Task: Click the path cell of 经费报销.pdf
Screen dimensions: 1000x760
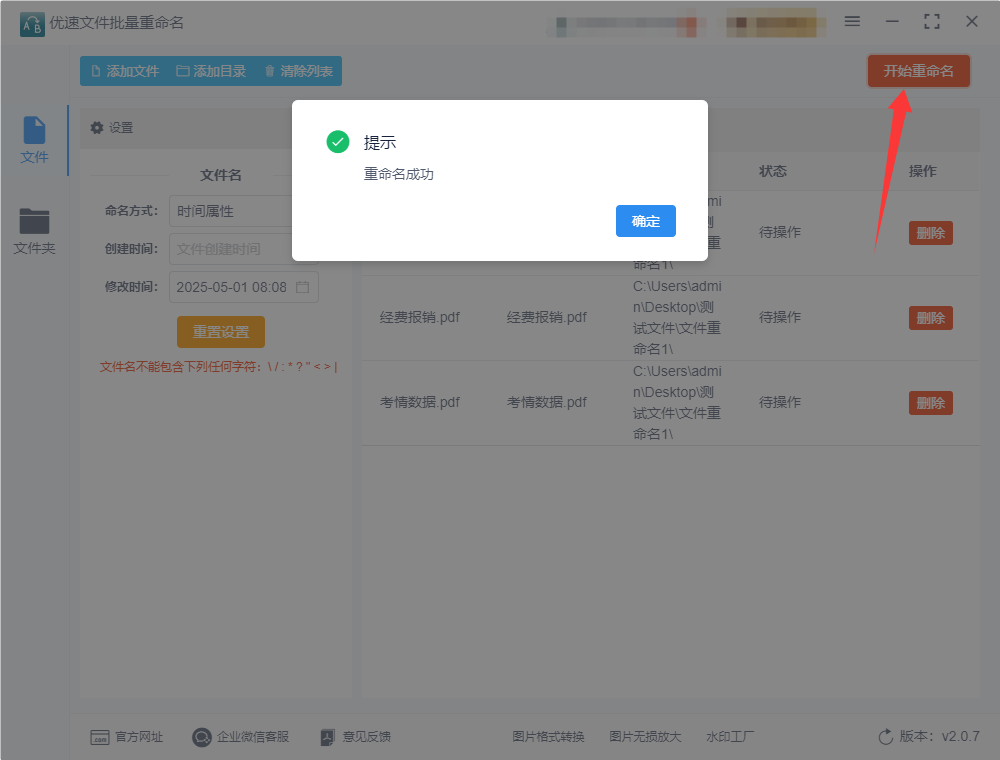Action: (x=677, y=317)
